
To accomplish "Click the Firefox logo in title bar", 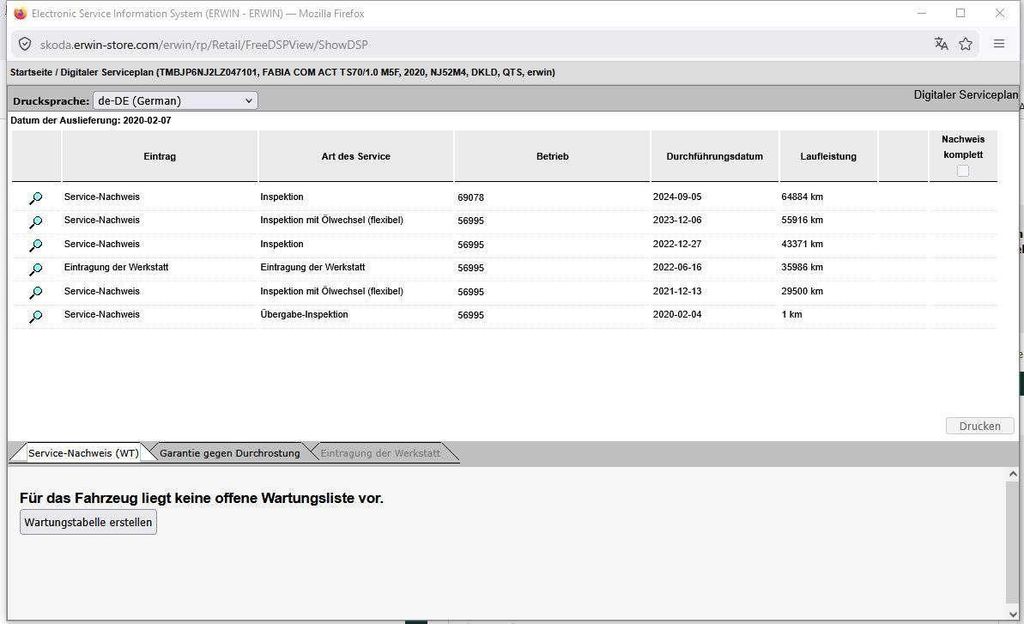I will 20,13.
